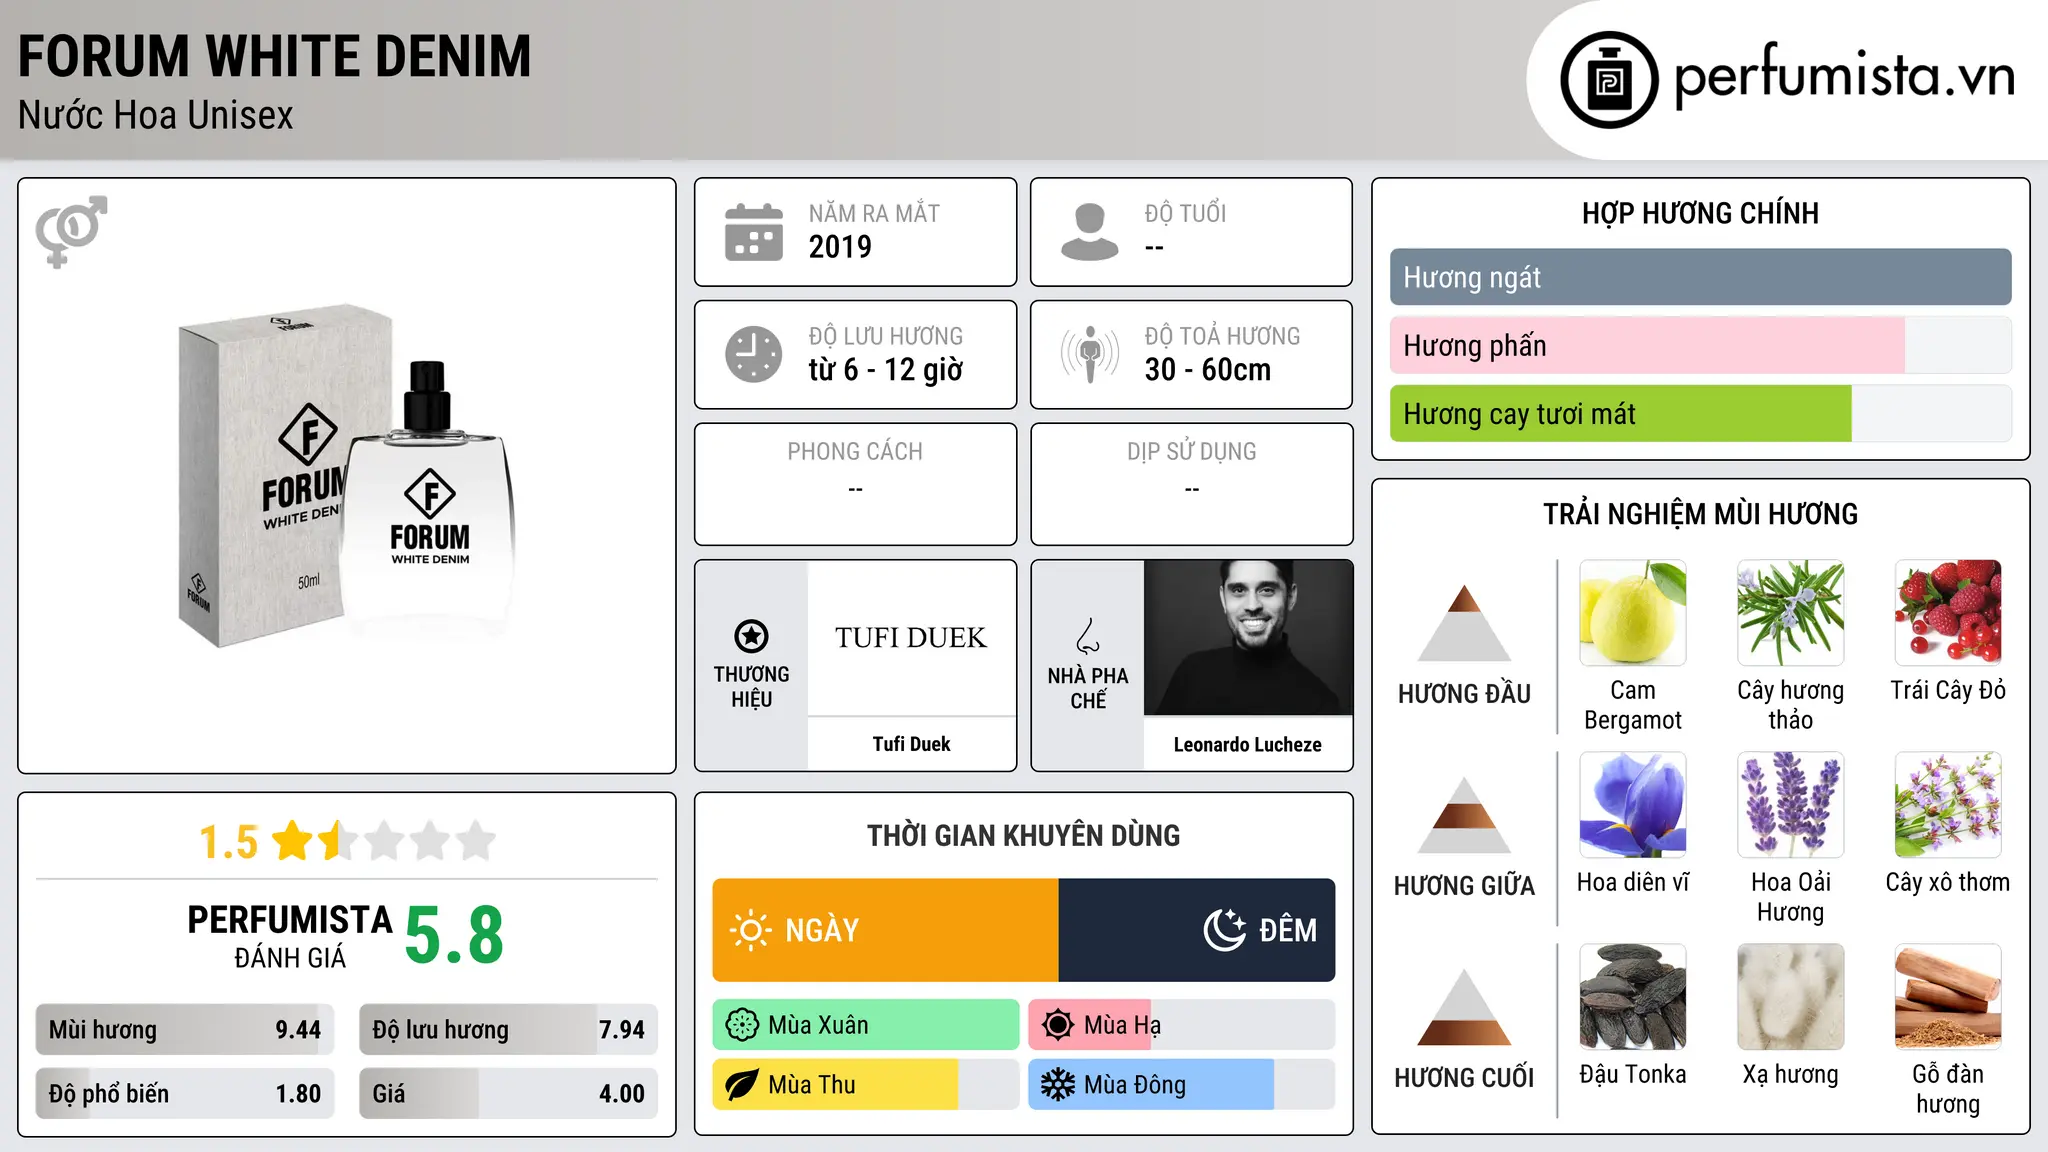Click the age group person icon

click(x=1089, y=232)
